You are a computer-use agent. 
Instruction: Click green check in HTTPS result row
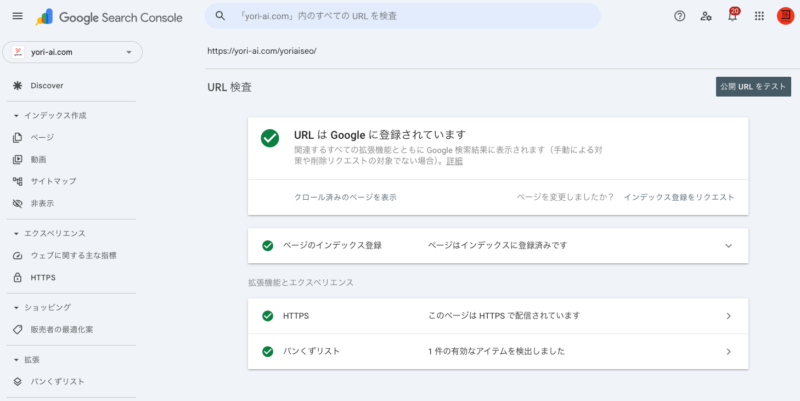(x=267, y=316)
